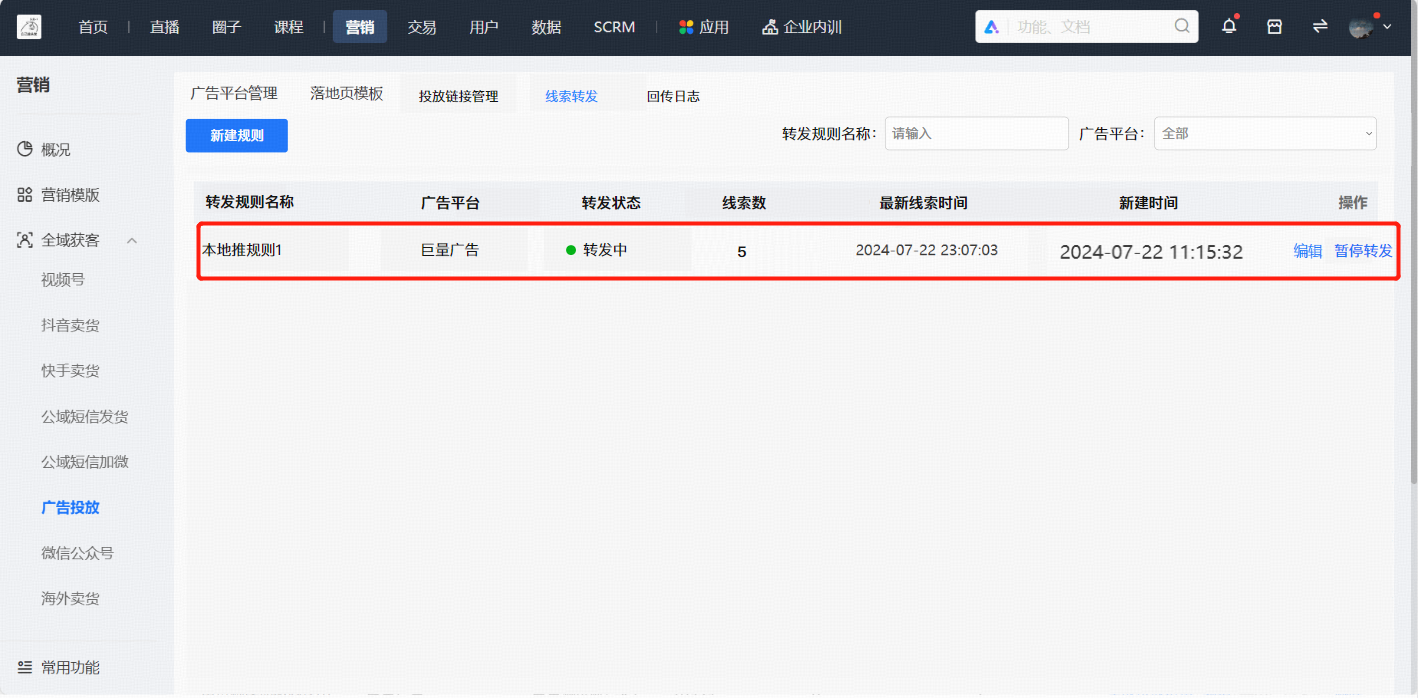Click the app logo in the top-left corner
This screenshot has height=698, width=1418.
pos(29,27)
